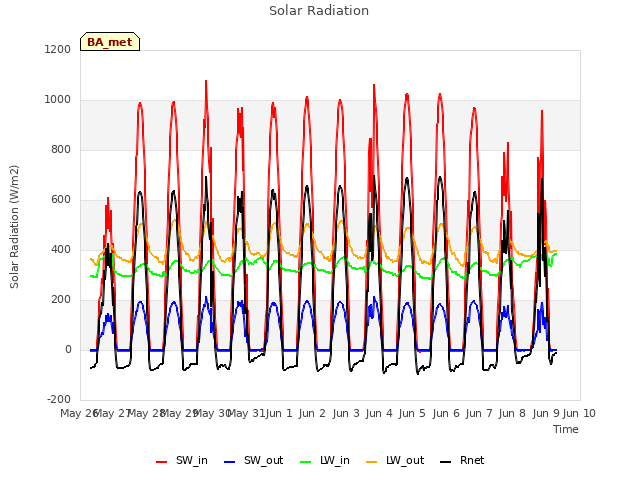
Task: Click the red SW_in legend swatch
Action: [162, 462]
